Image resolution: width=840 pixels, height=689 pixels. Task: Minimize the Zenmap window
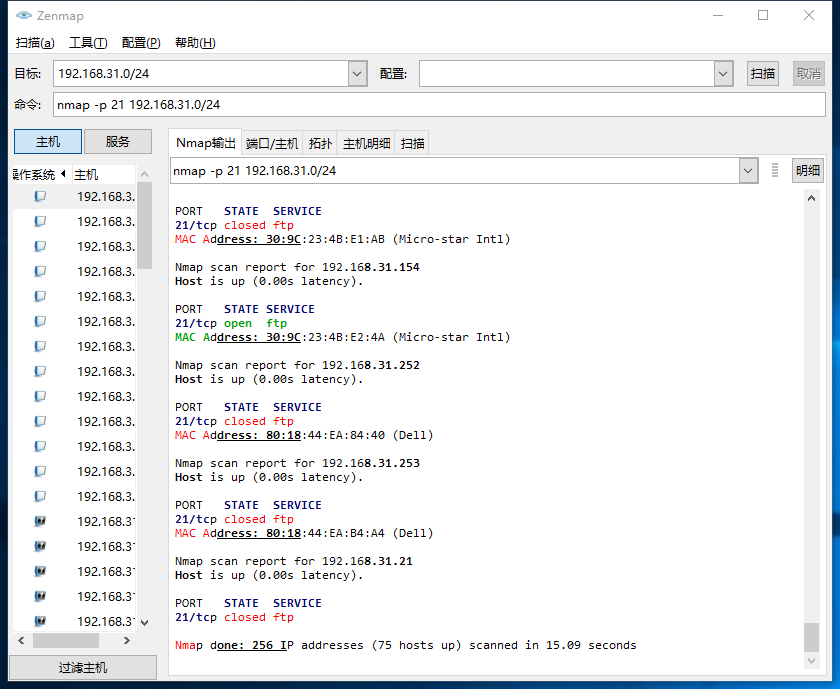click(718, 16)
